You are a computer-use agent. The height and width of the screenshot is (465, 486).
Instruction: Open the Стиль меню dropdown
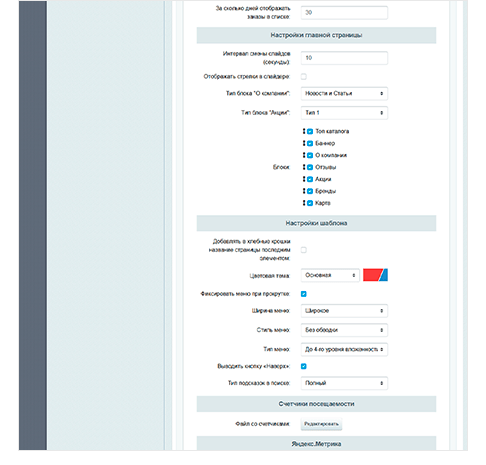[344, 330]
